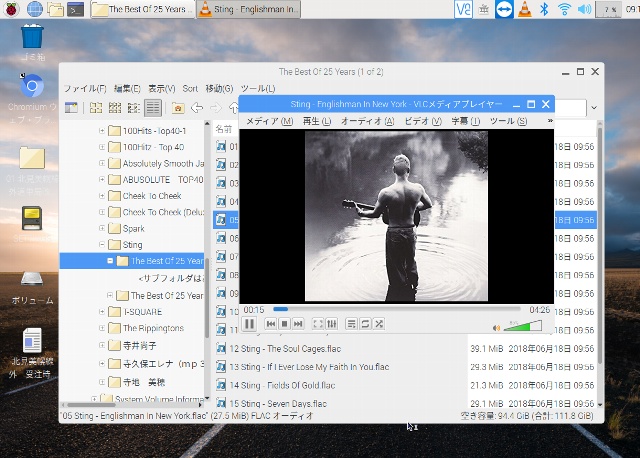Open the メディア menu in VLC
The image size is (640, 458).
coord(269,121)
